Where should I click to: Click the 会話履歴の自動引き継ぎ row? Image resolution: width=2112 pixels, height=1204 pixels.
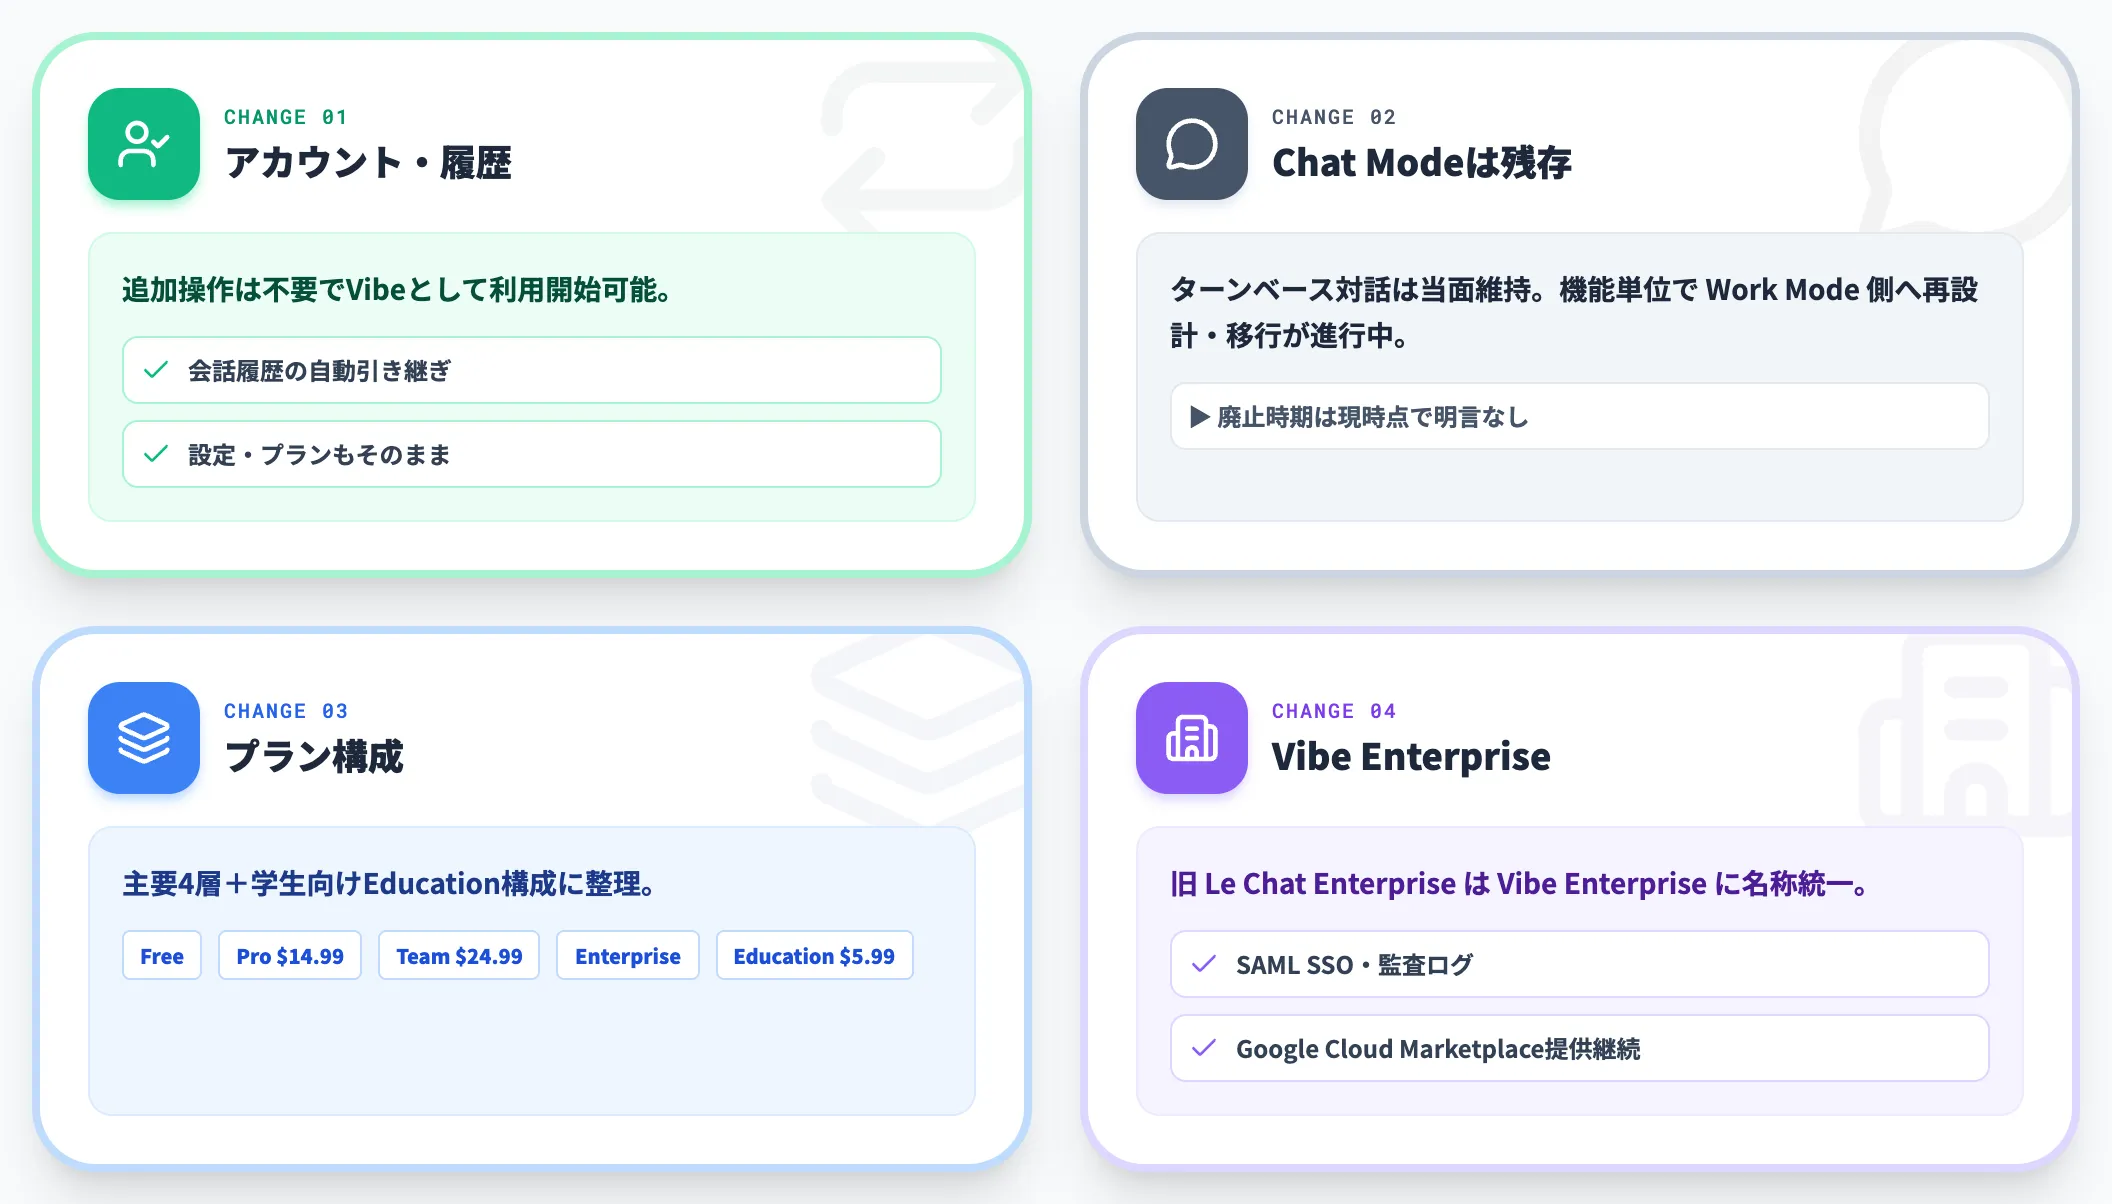coord(532,370)
